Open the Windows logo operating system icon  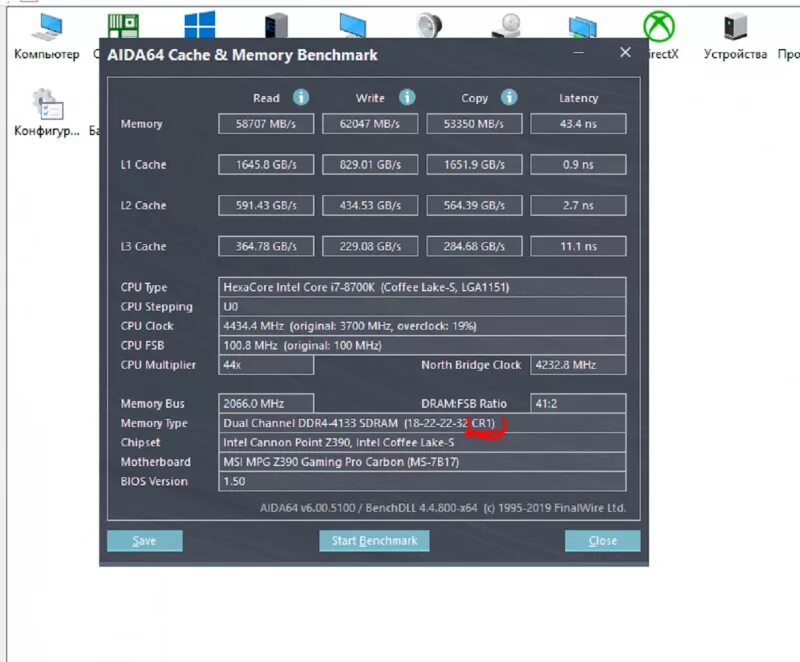(199, 25)
